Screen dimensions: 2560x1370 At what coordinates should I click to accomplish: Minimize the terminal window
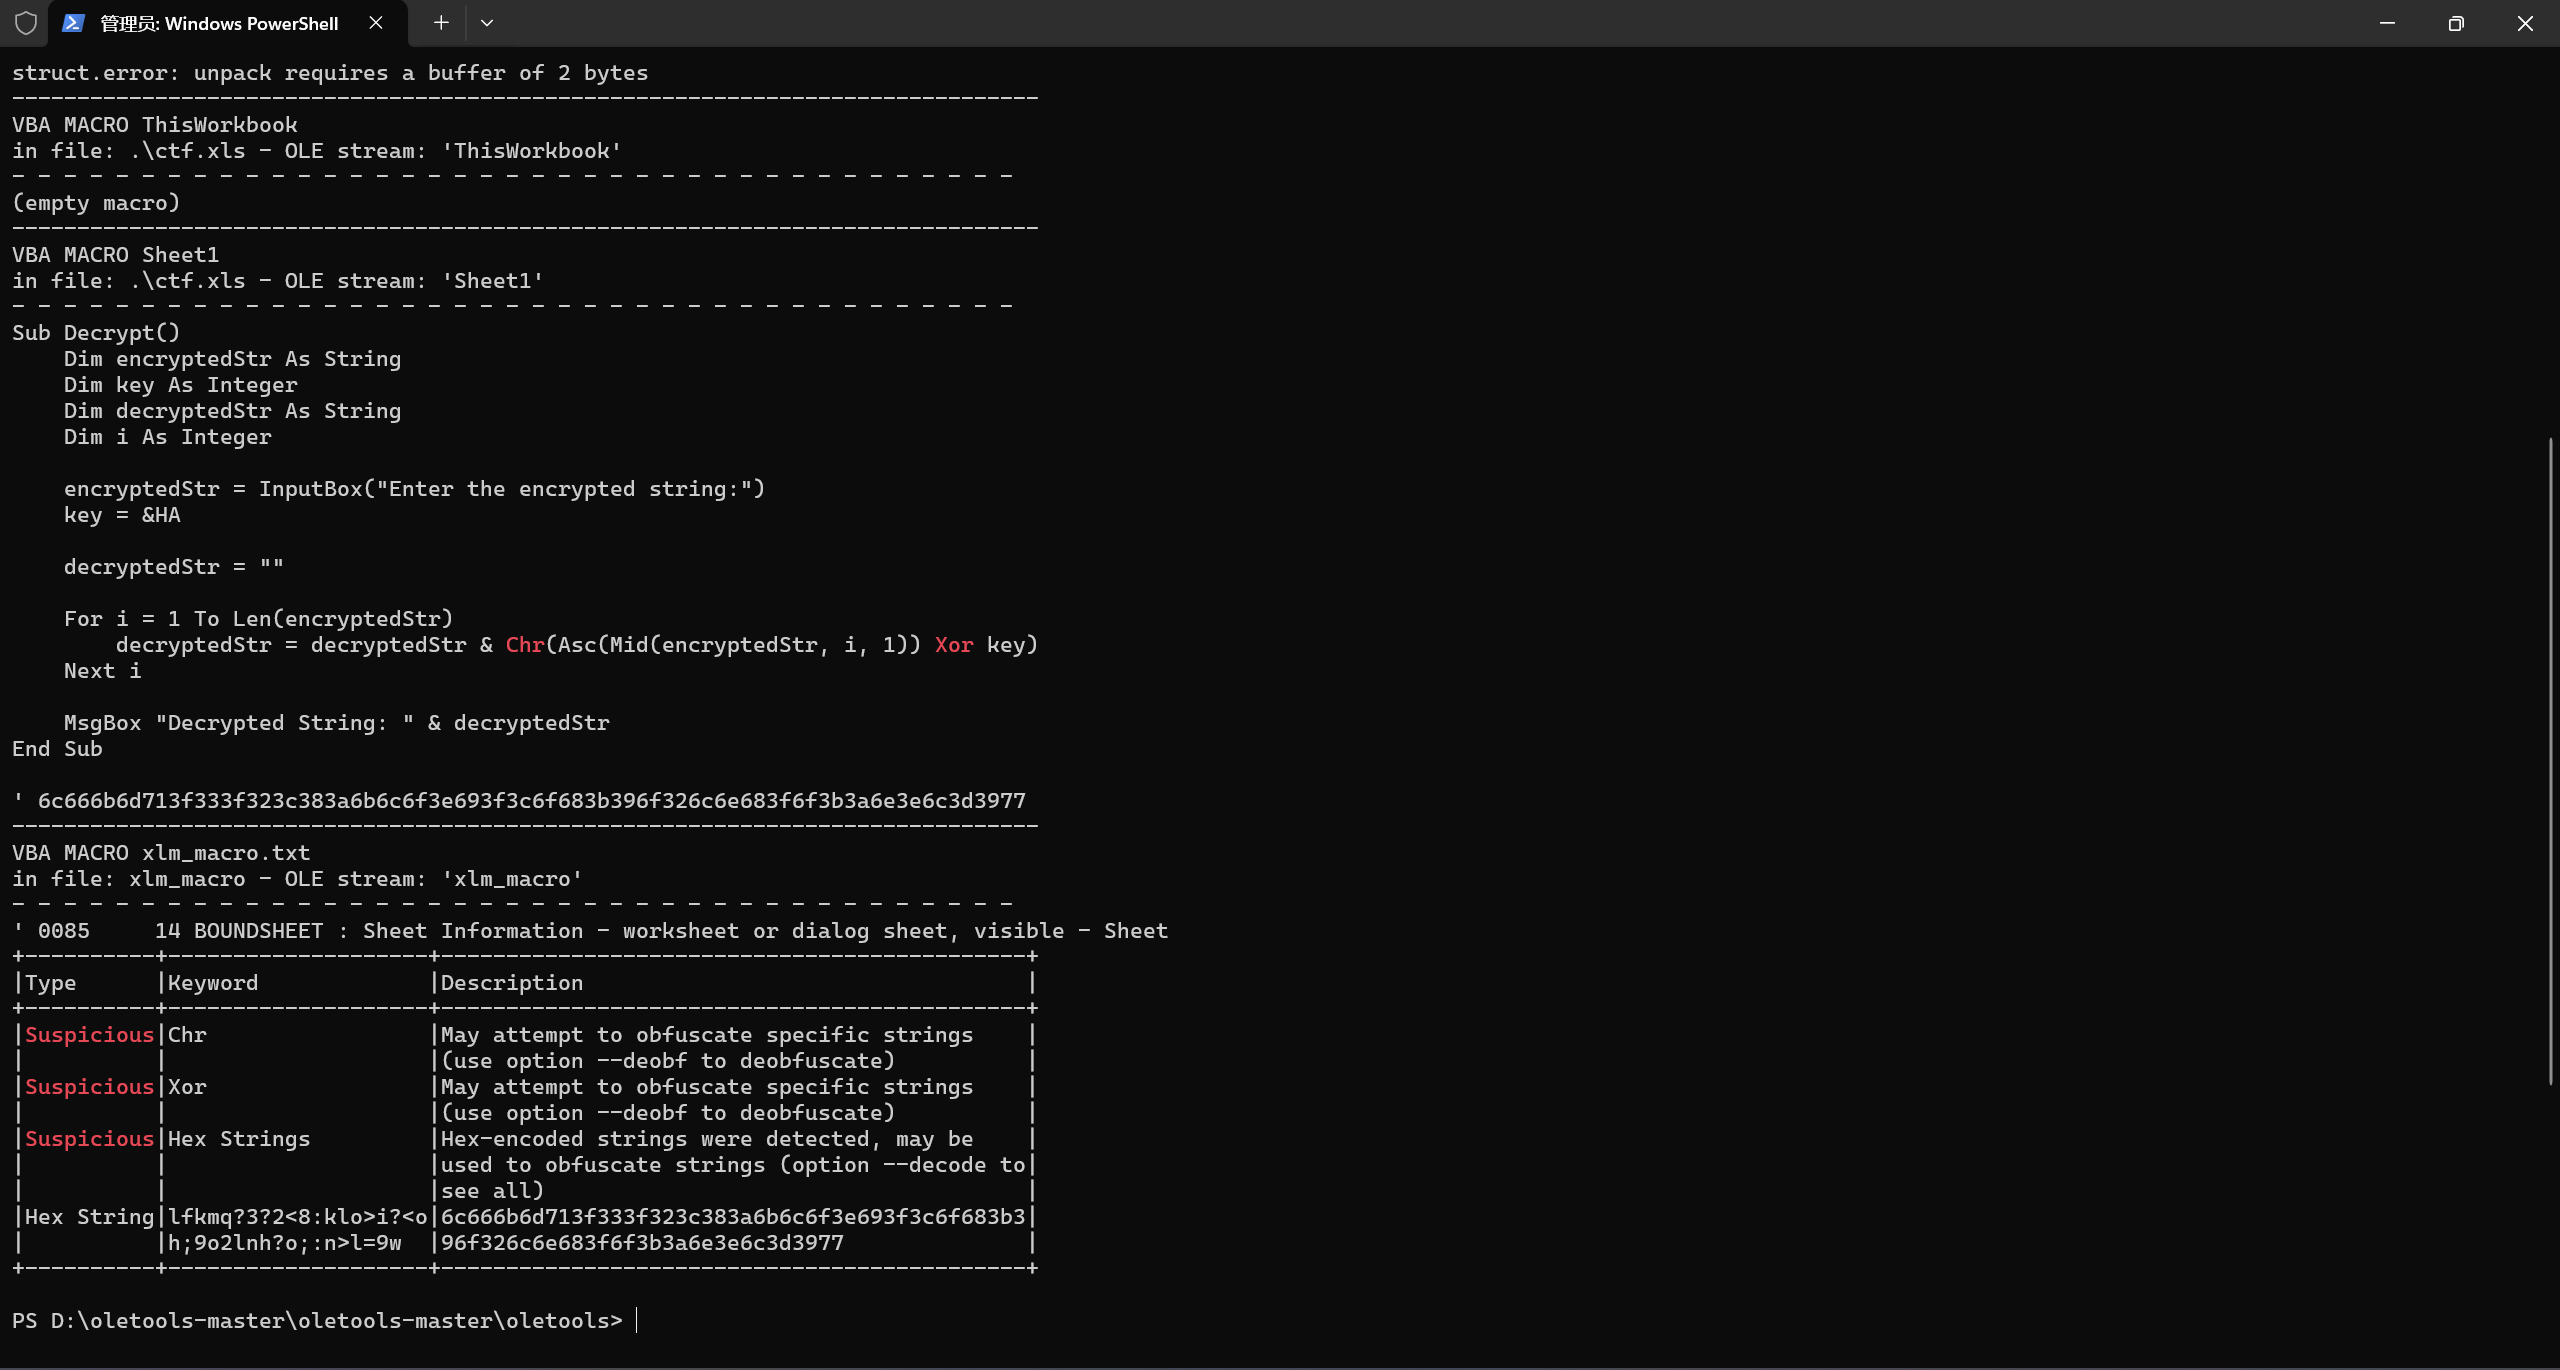click(x=2387, y=23)
